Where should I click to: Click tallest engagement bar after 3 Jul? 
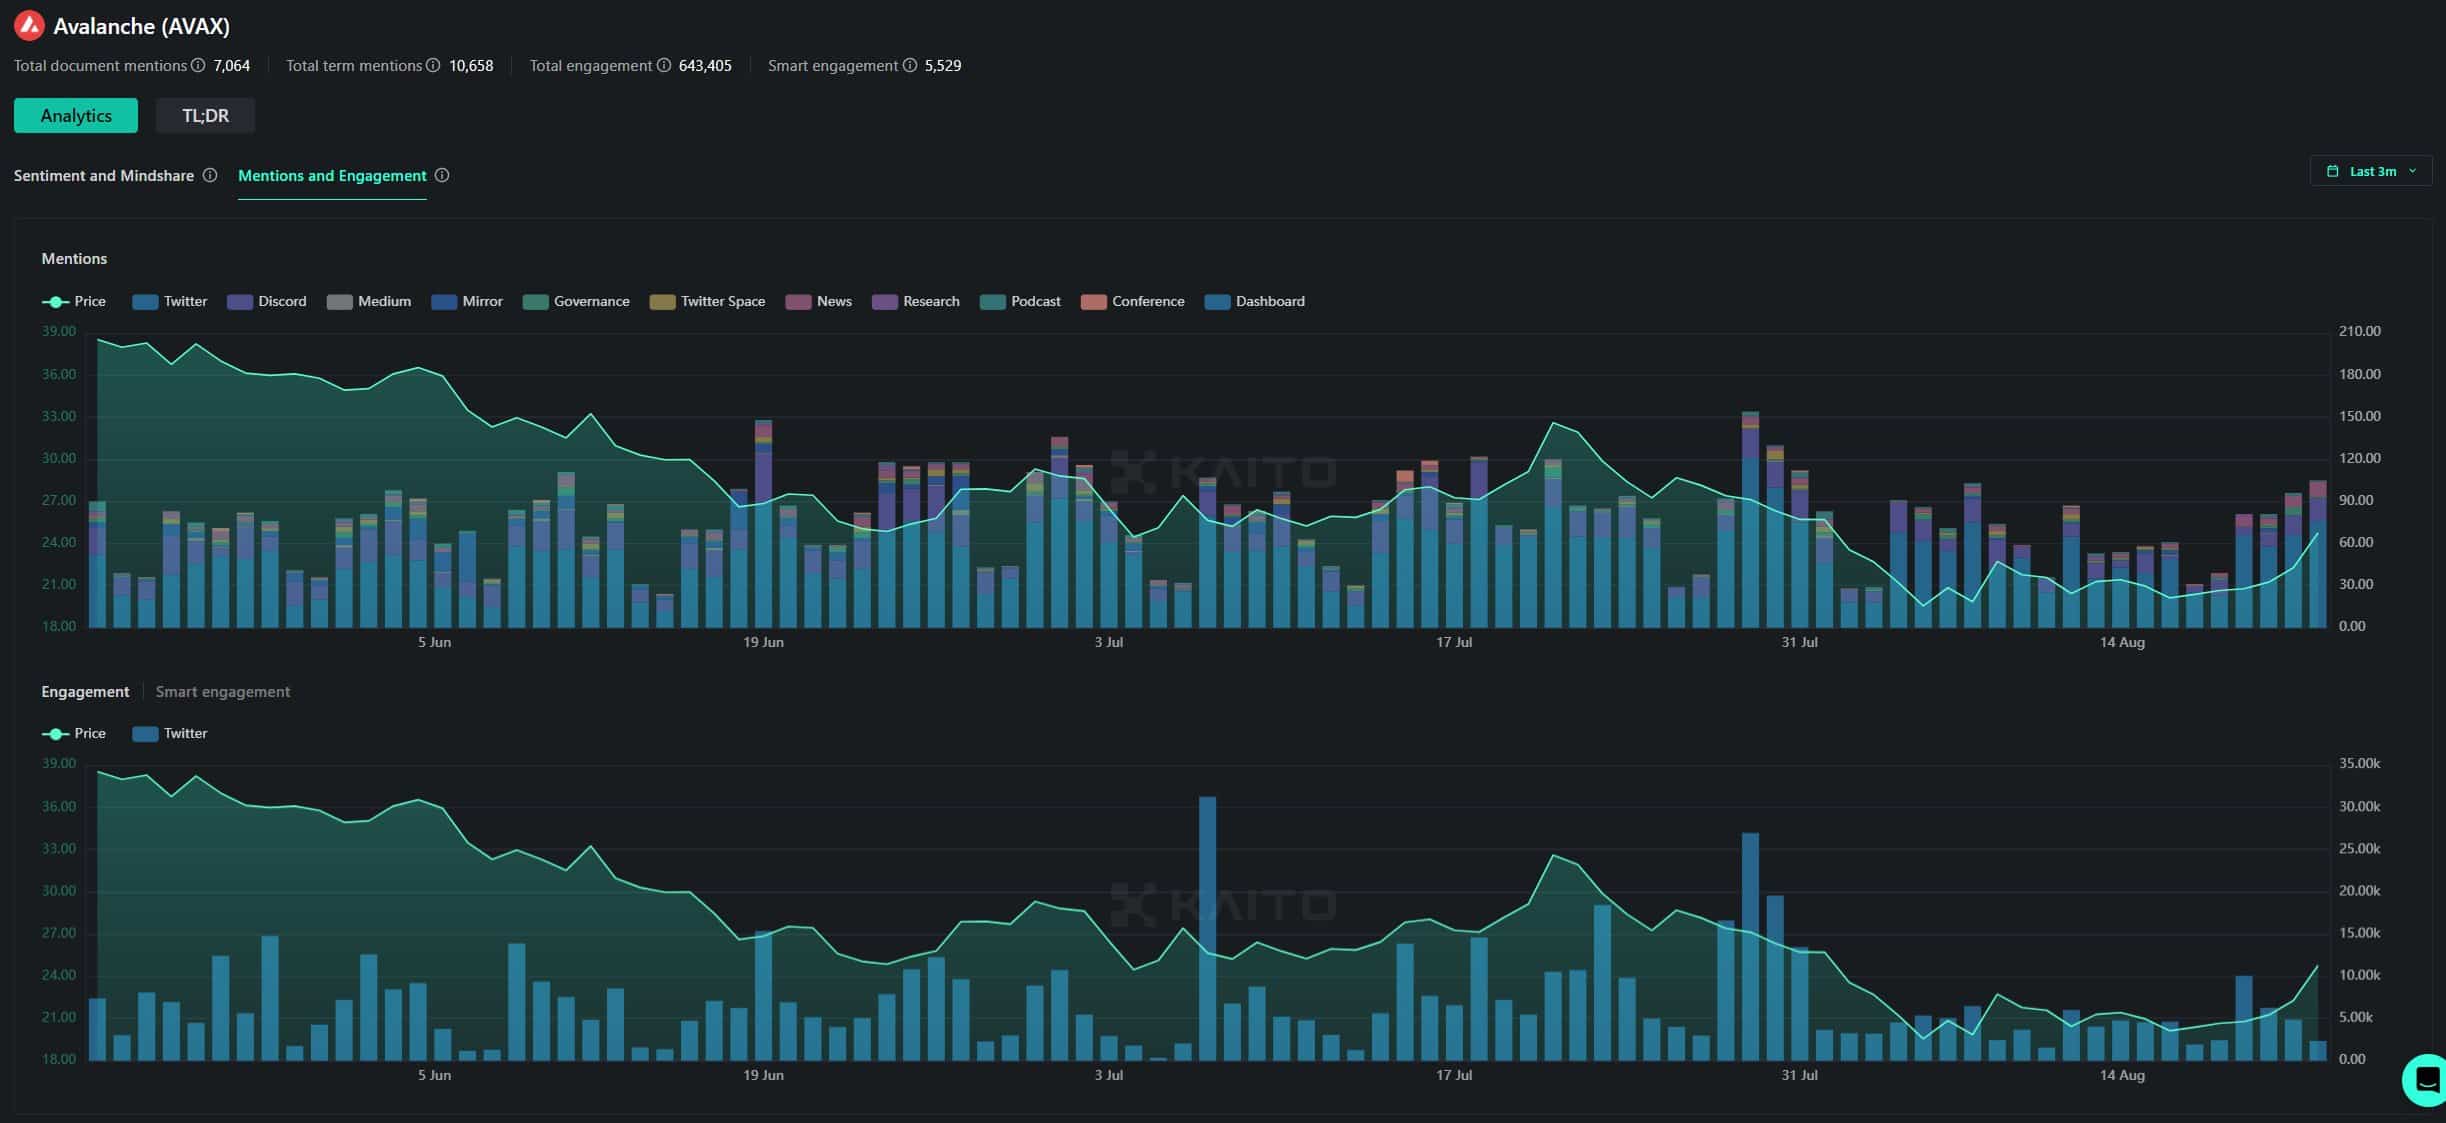coord(1208,928)
